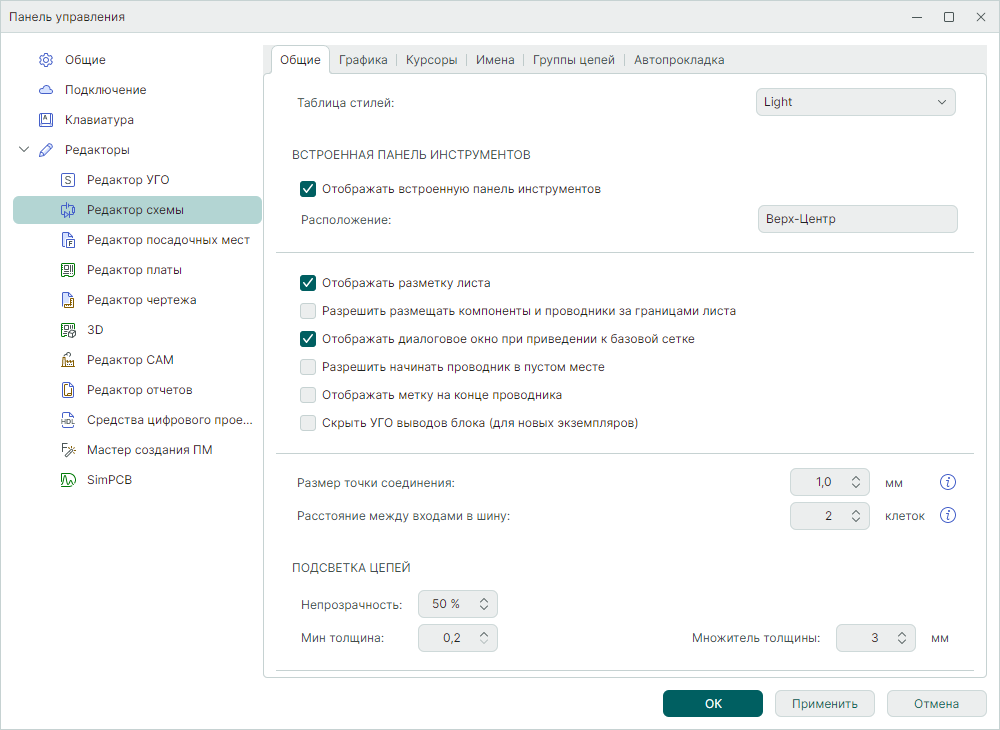1000x730 pixels.
Task: Disable Отображать разметку листа checkbox
Action: [308, 283]
